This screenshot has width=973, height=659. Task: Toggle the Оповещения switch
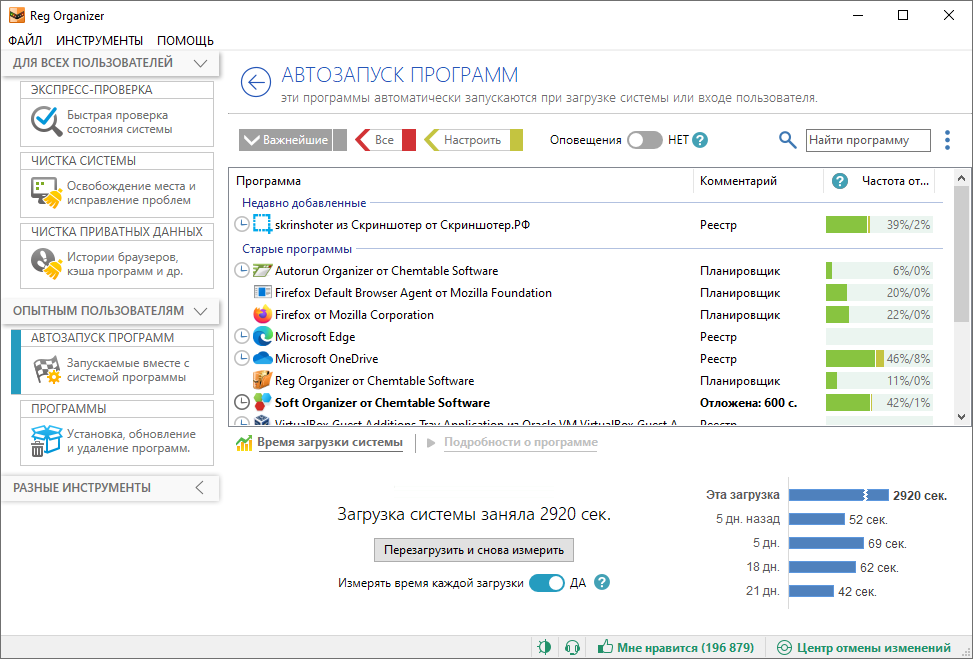pos(644,140)
